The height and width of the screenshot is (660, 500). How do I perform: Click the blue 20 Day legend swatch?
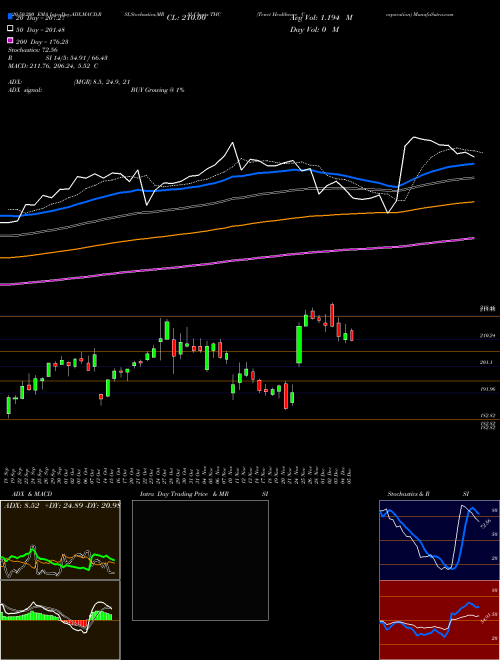pyautogui.click(x=10, y=17)
